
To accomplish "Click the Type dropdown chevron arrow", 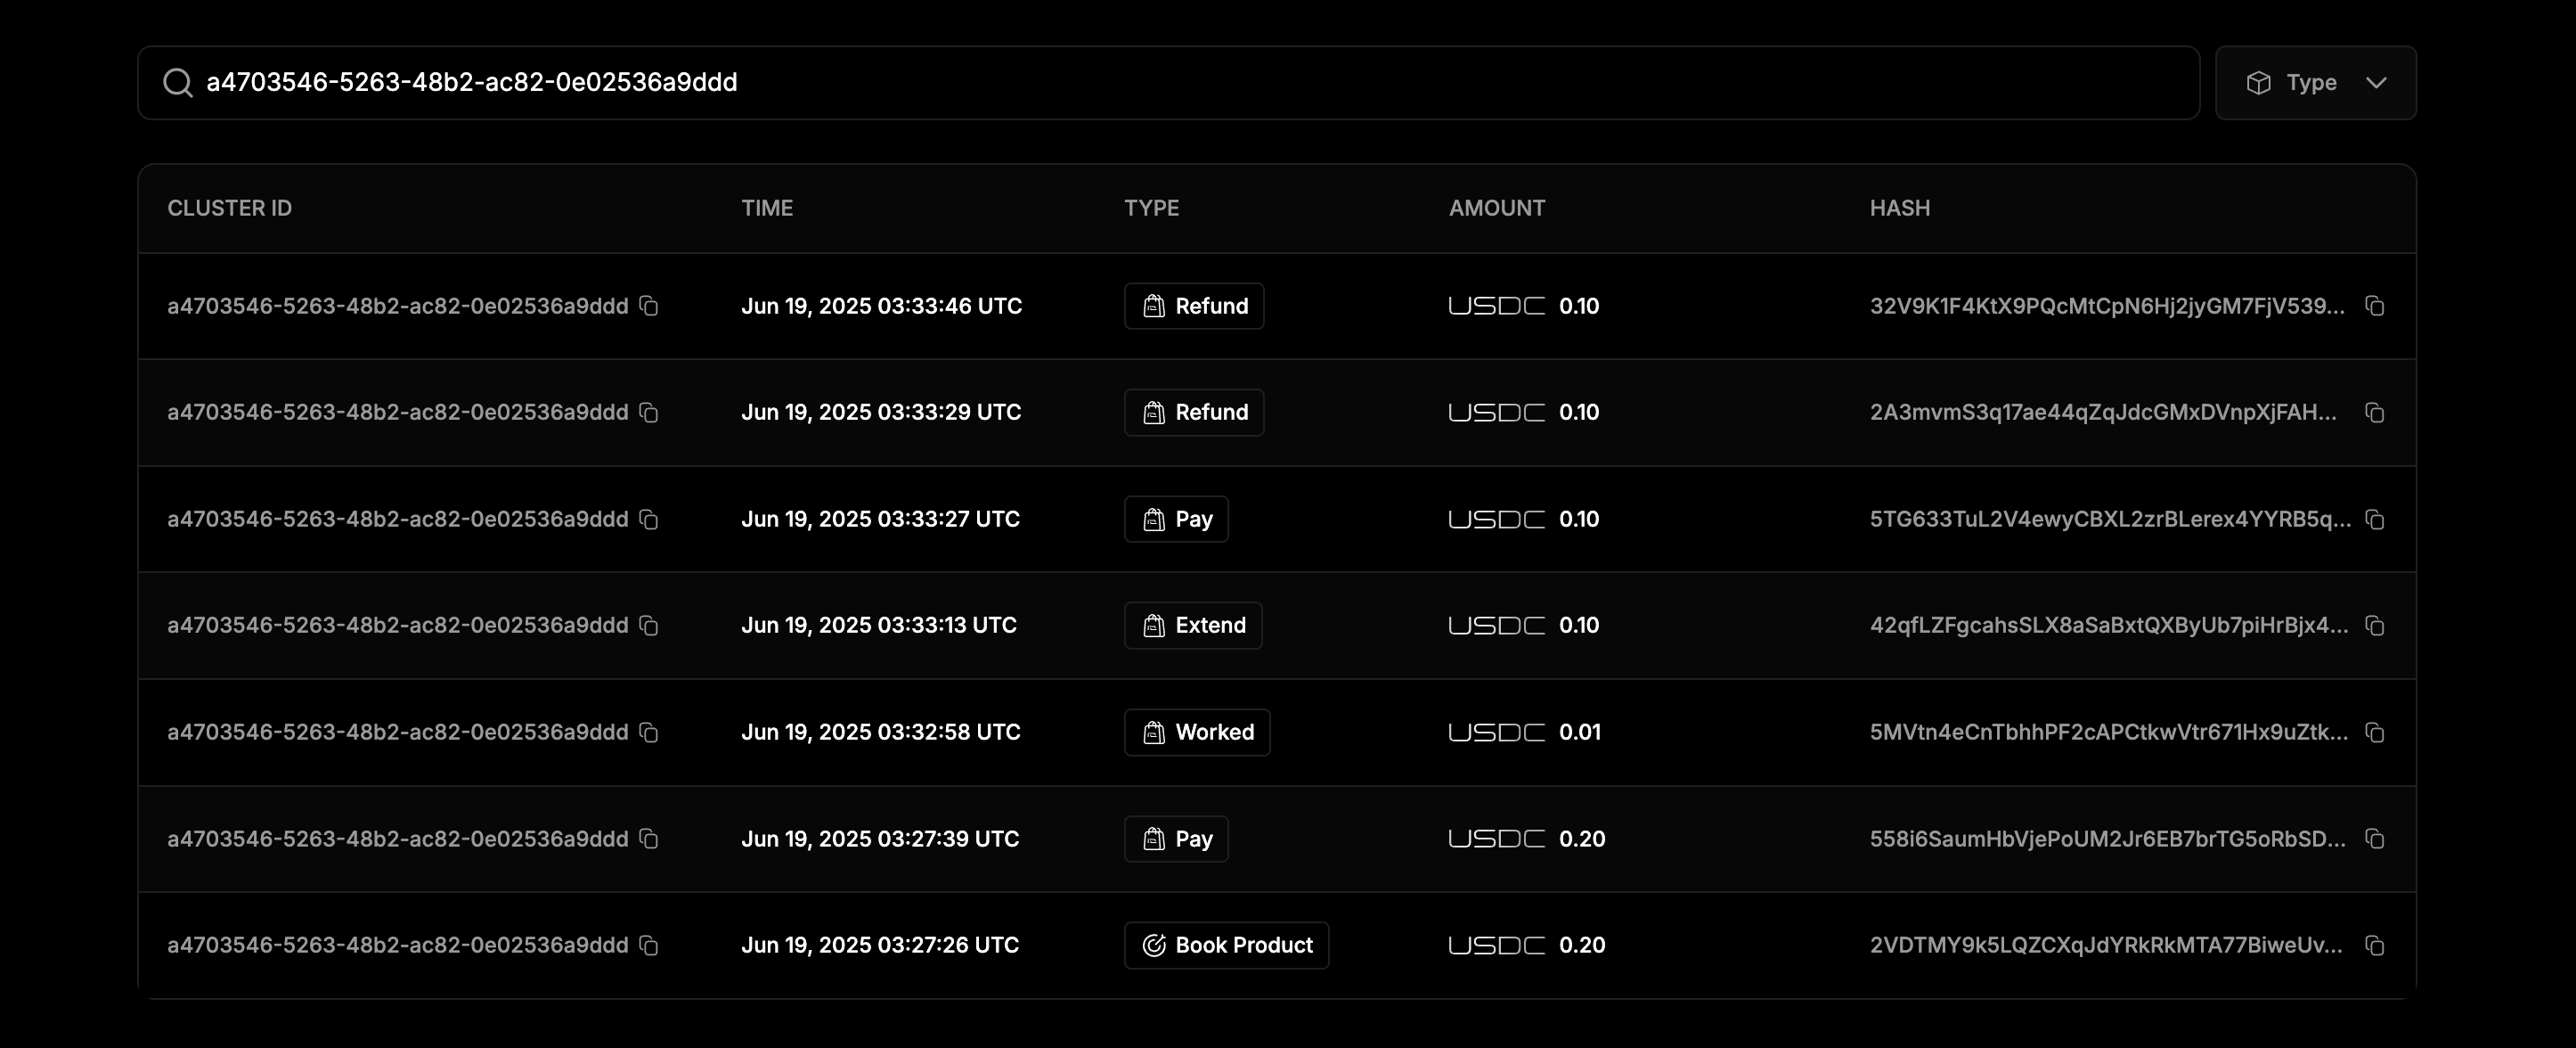I will point(2377,83).
